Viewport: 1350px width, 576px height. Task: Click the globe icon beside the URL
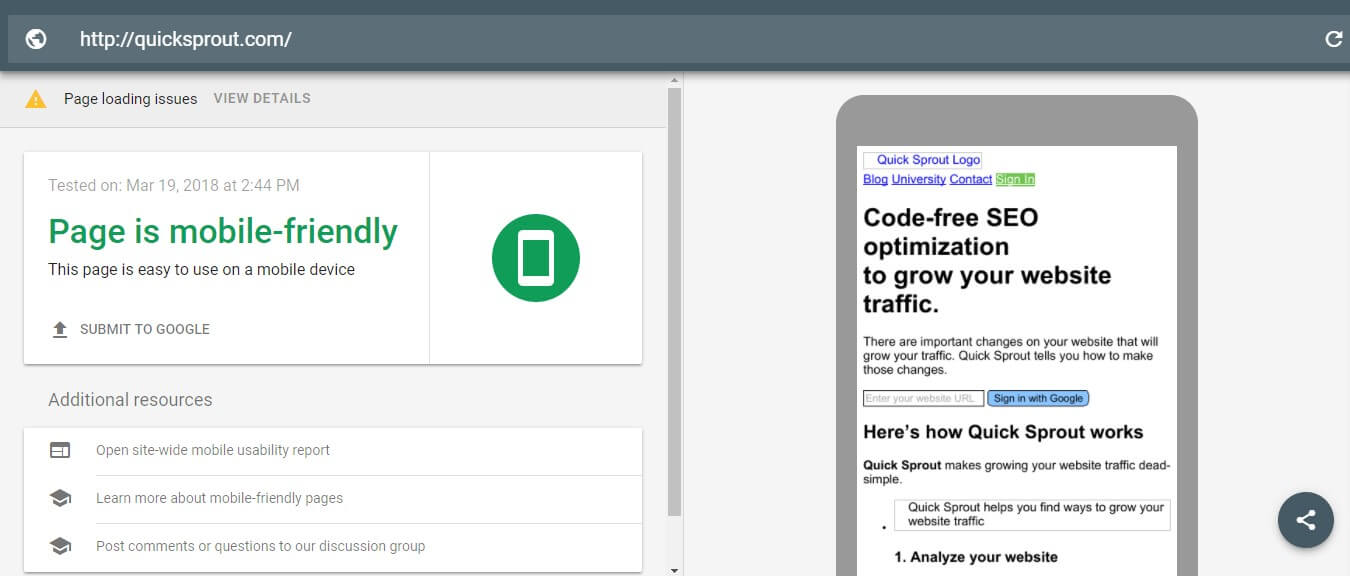[x=37, y=39]
